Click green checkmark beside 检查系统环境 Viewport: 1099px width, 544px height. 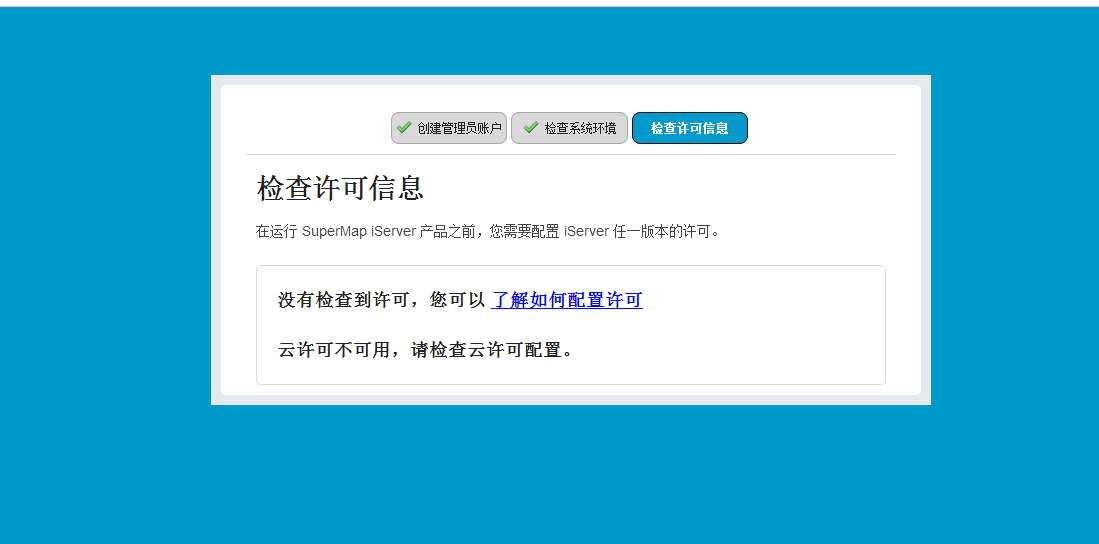point(531,128)
